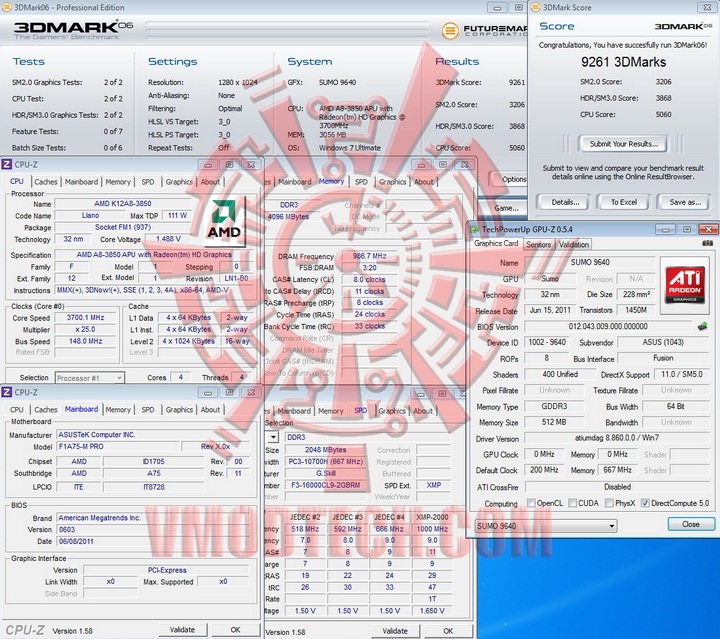Click the GPU-Z camera screenshot icon
This screenshot has width=720, height=639.
pyautogui.click(x=708, y=243)
